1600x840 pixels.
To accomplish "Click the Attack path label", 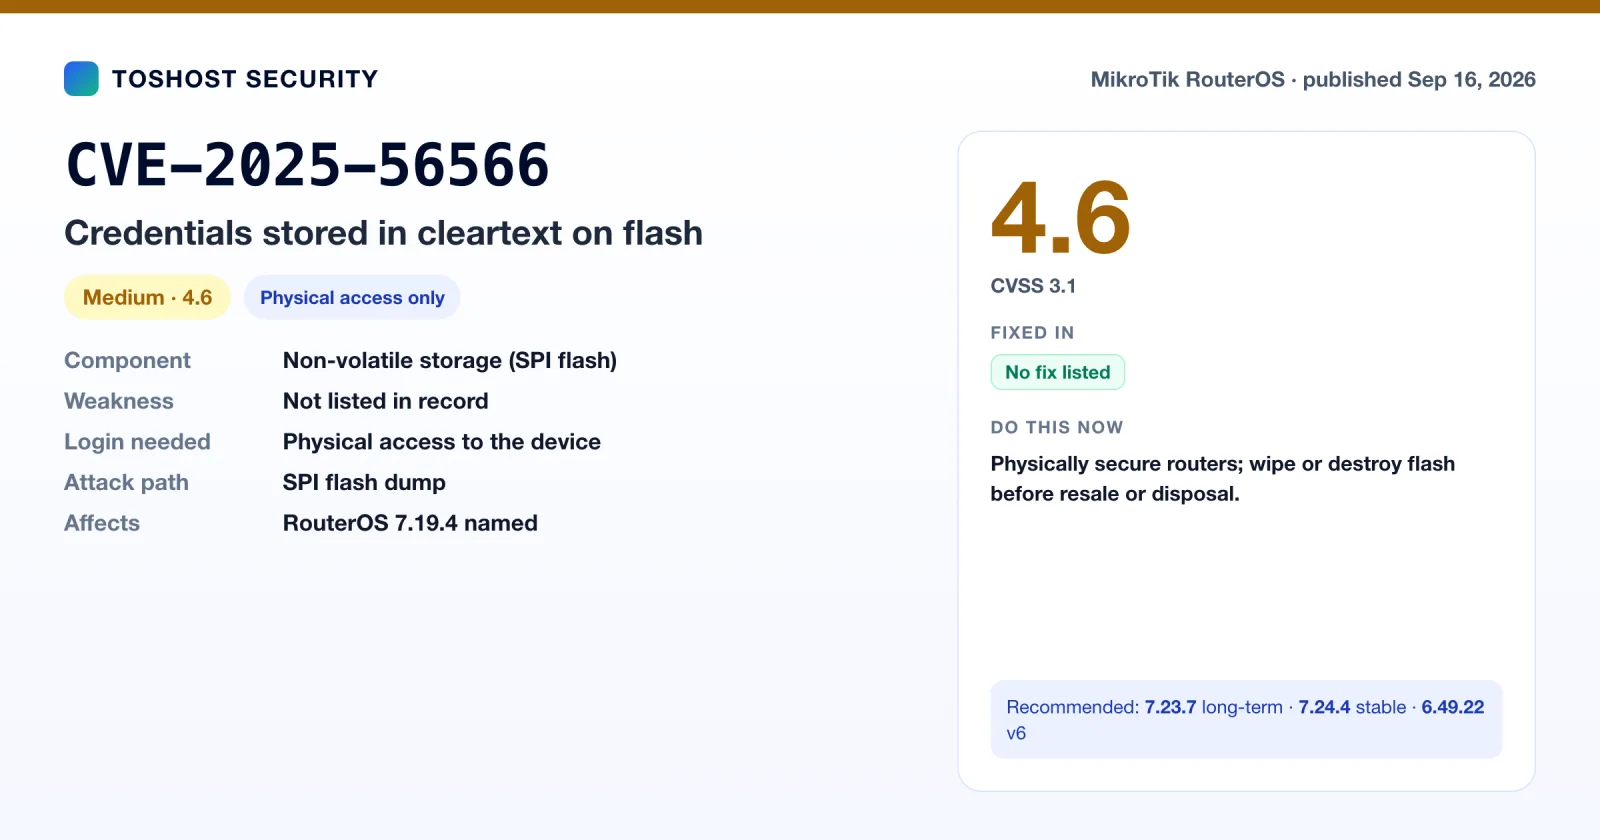I will (126, 482).
